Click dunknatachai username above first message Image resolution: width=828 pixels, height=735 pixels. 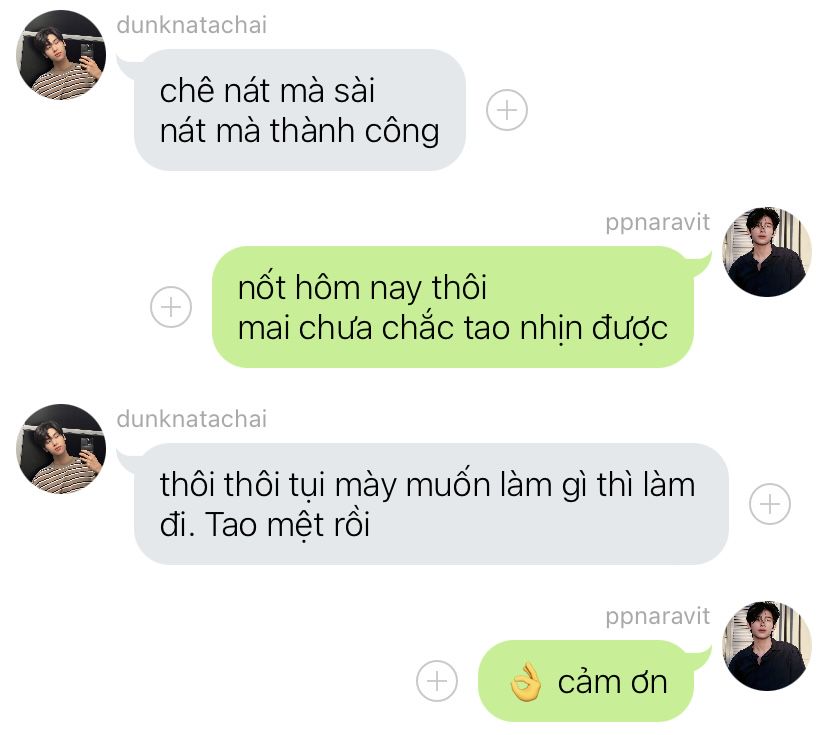192,25
